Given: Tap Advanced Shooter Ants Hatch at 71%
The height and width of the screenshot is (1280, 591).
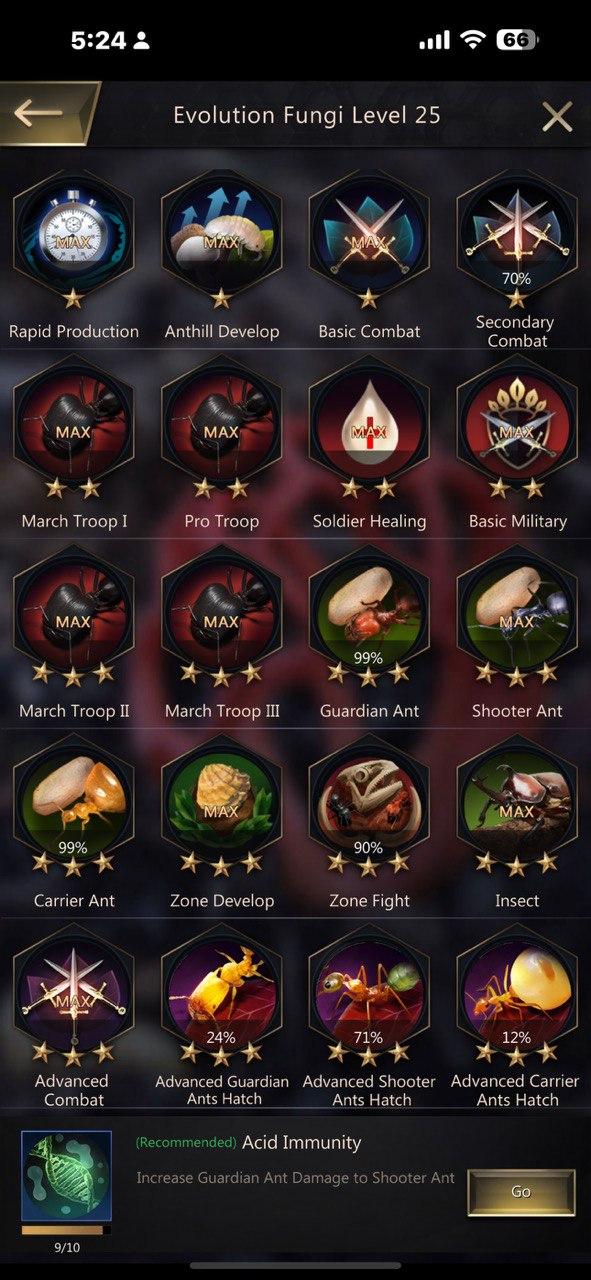Looking at the screenshot, I should (369, 996).
